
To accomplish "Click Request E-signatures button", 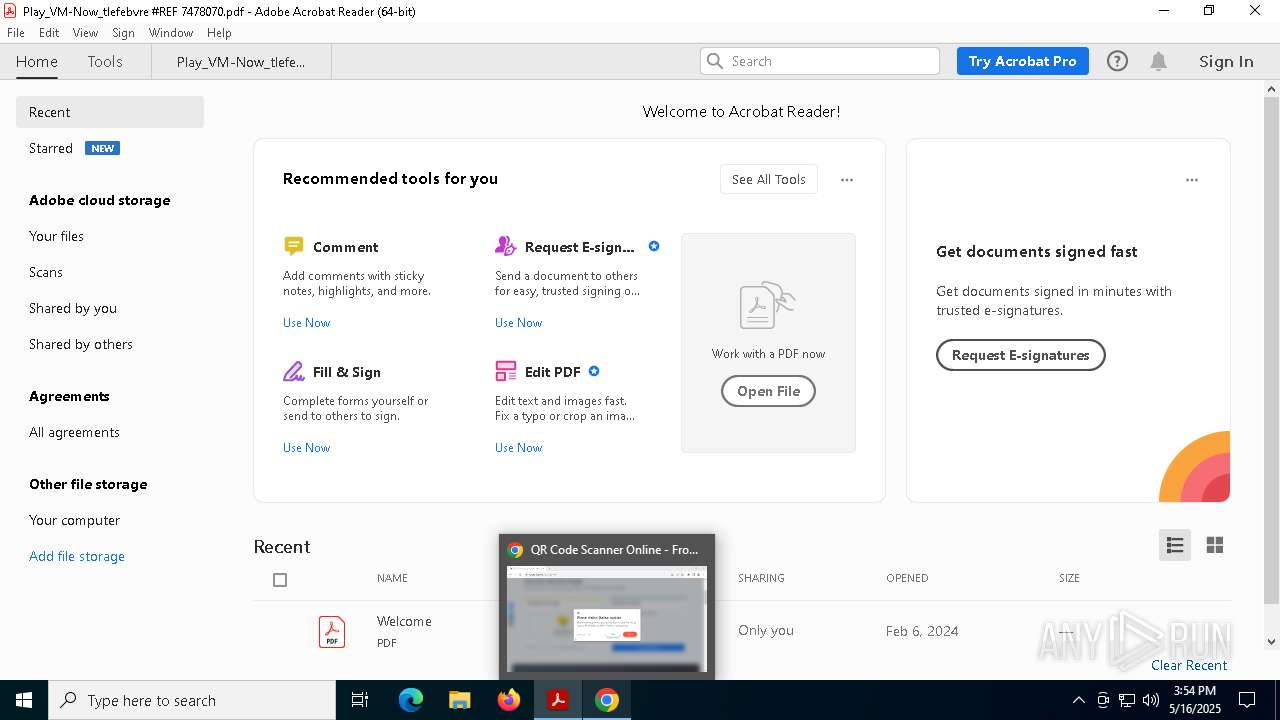I will (x=1020, y=355).
